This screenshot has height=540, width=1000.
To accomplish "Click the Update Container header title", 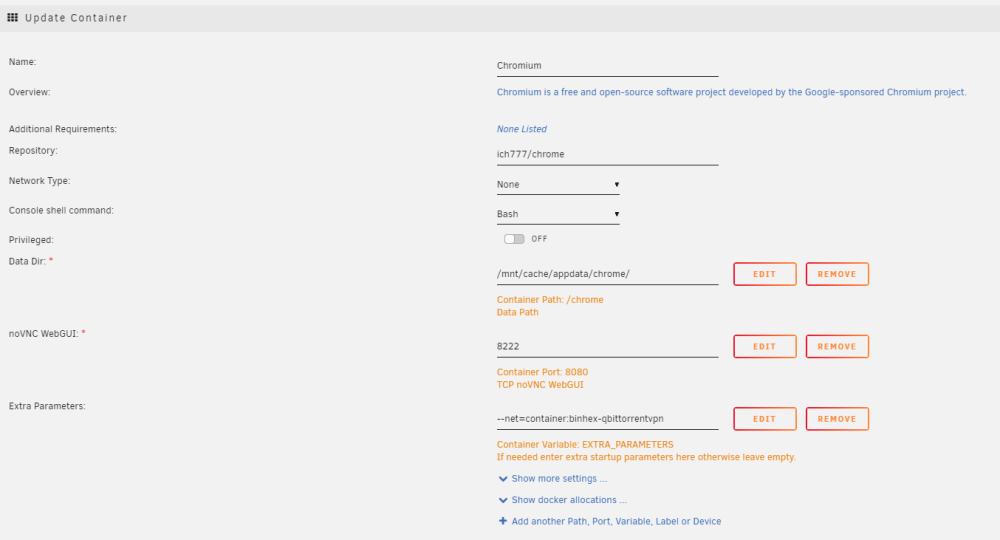I will tap(76, 18).
